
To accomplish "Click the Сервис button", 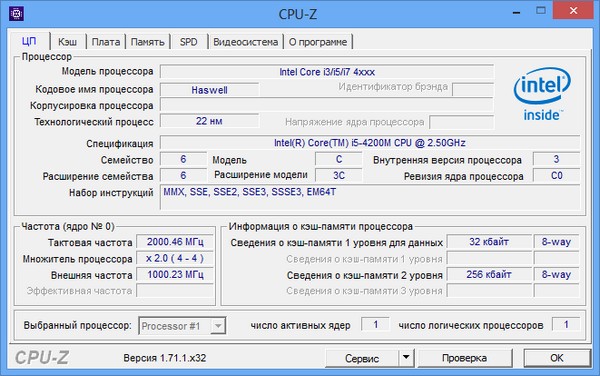I will click(362, 358).
